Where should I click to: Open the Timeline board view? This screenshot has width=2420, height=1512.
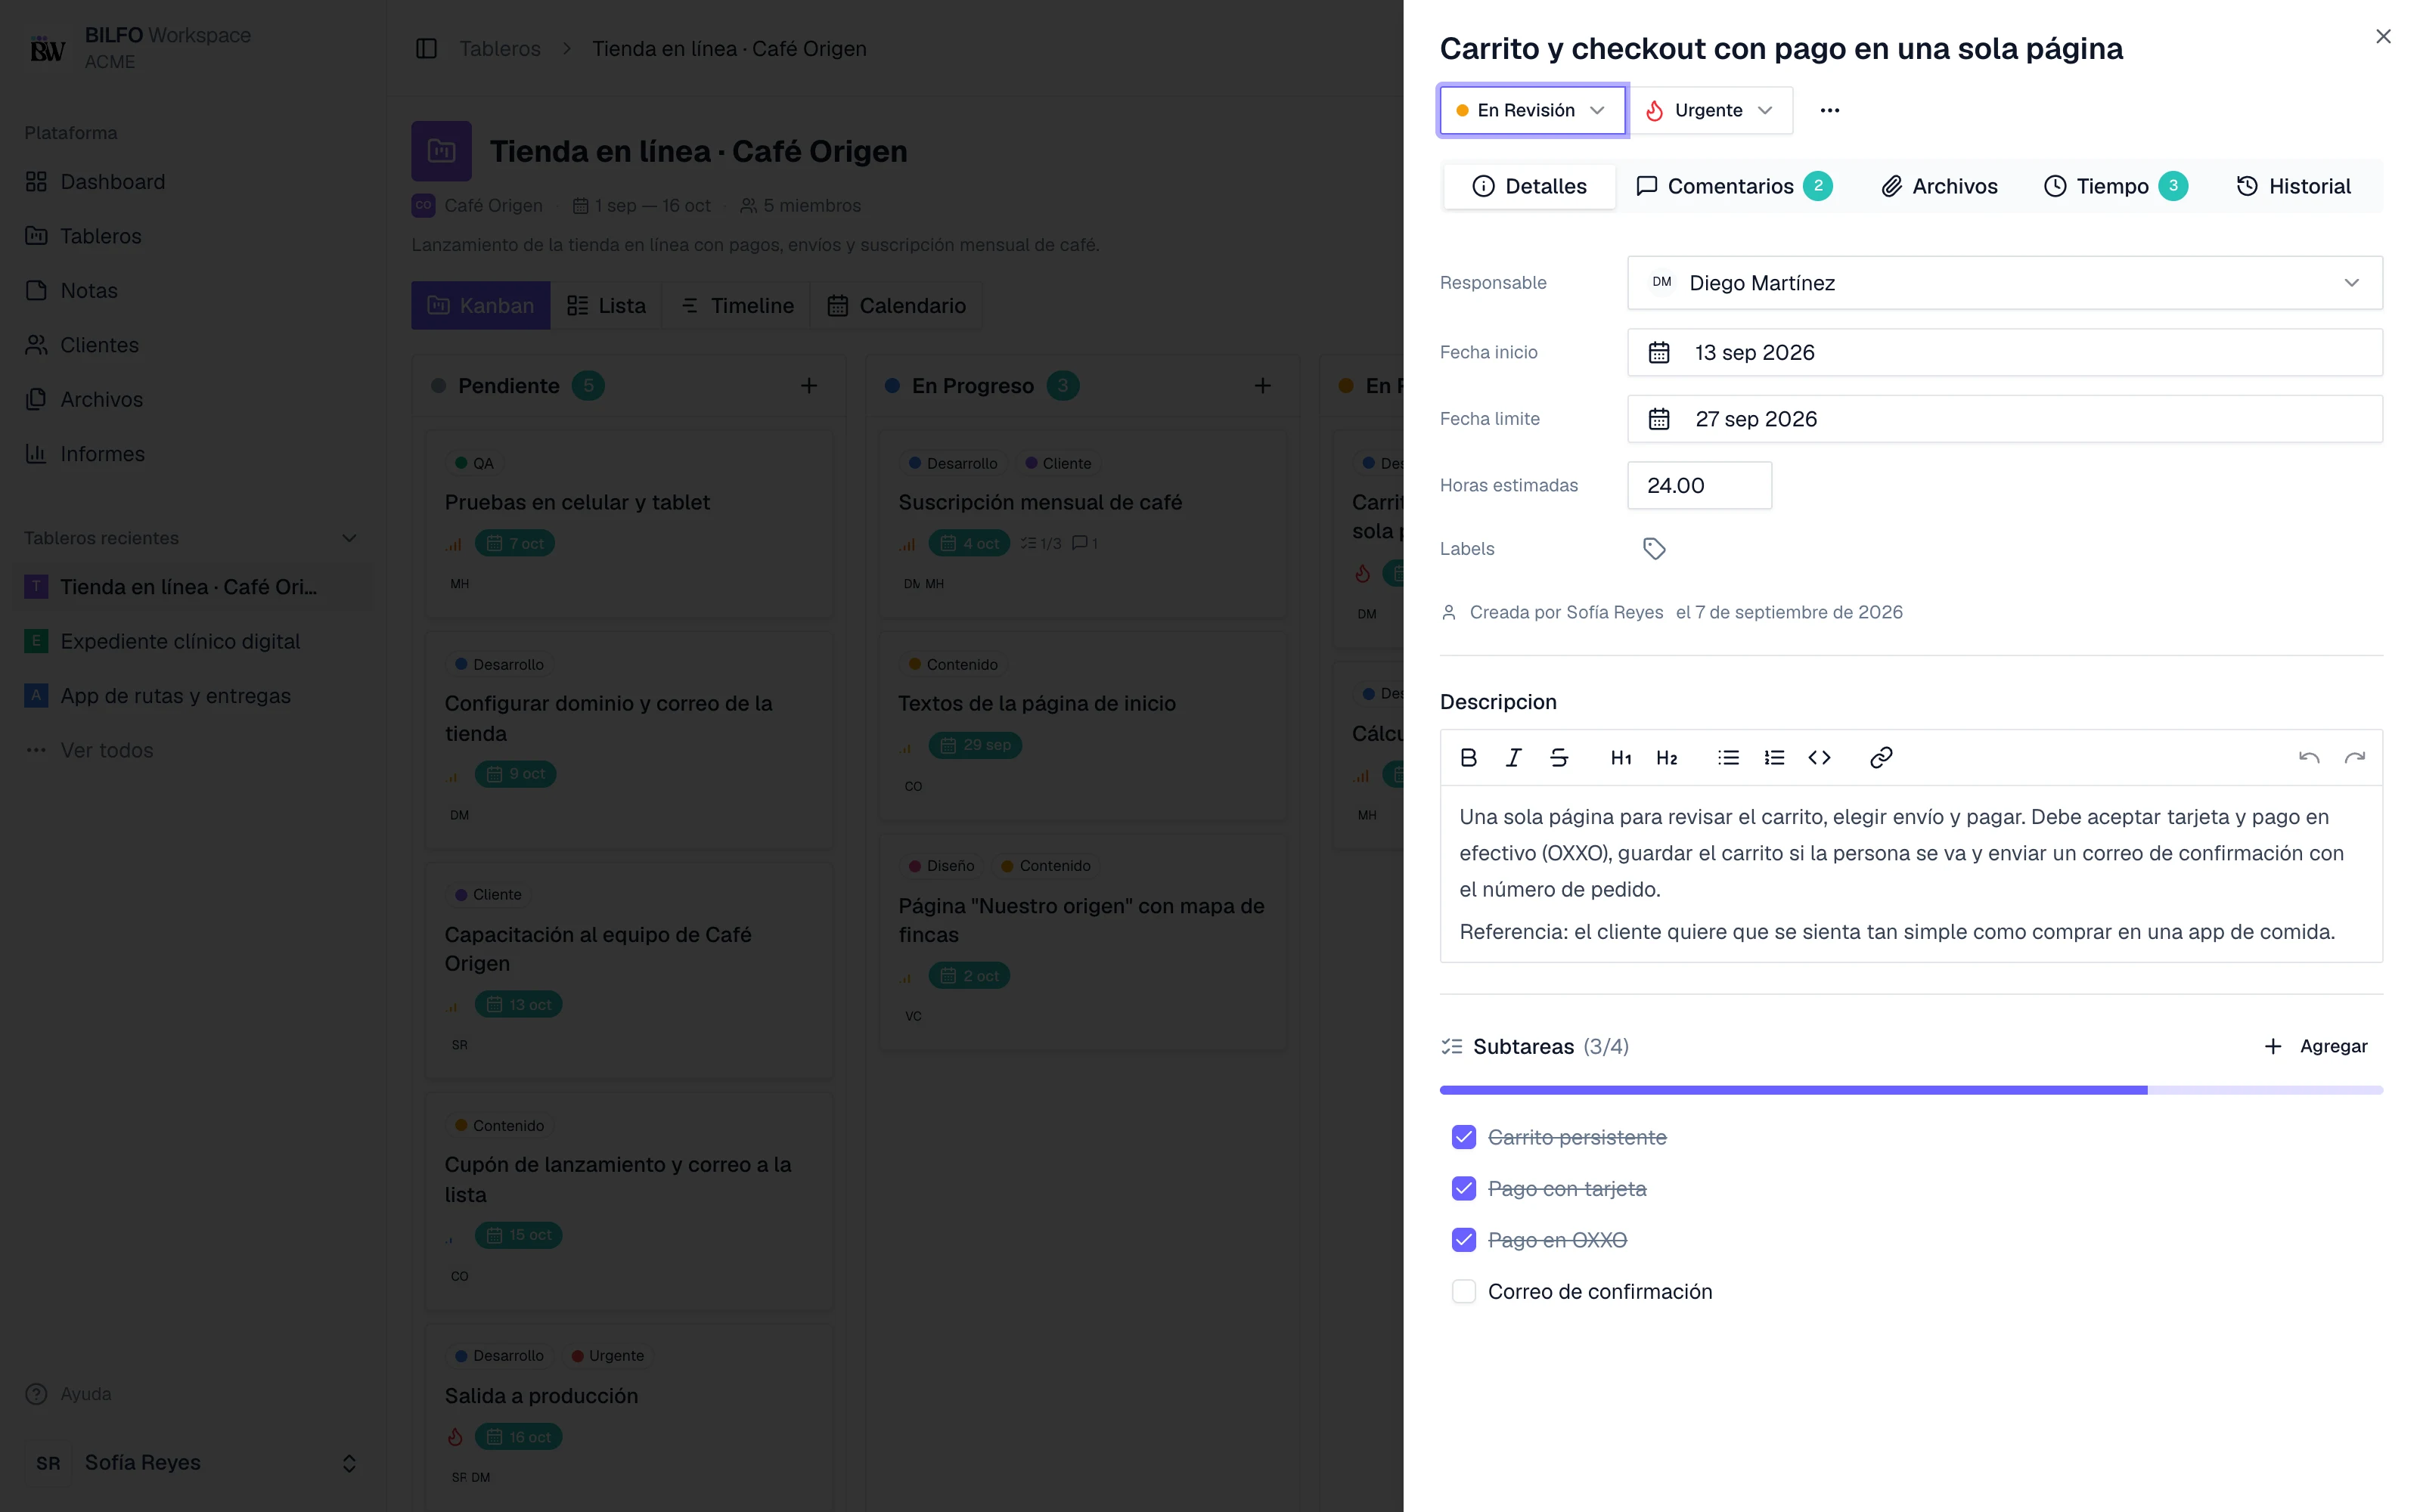(737, 305)
